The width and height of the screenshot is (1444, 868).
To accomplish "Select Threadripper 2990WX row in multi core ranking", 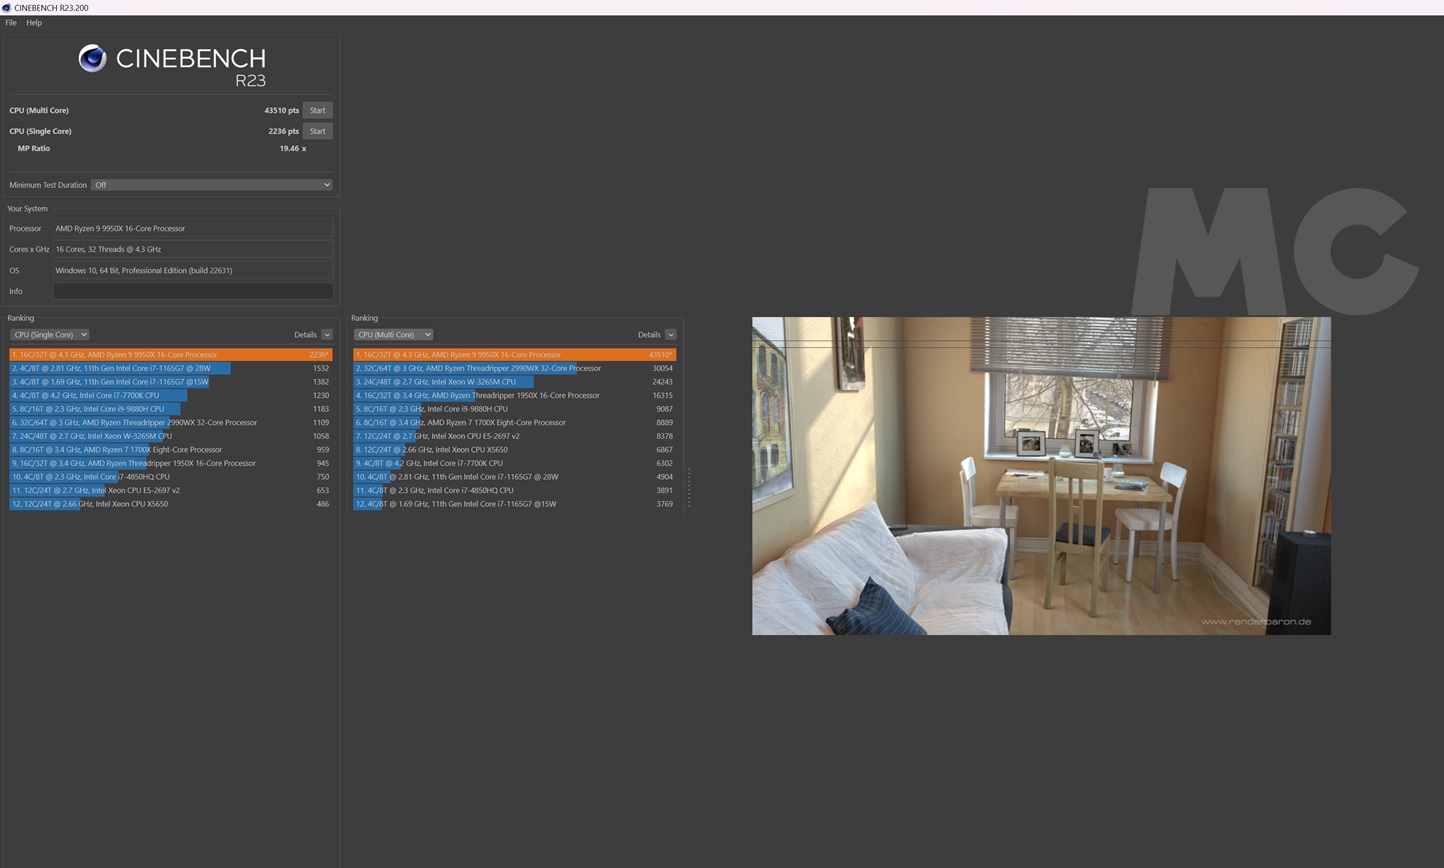I will tap(514, 368).
